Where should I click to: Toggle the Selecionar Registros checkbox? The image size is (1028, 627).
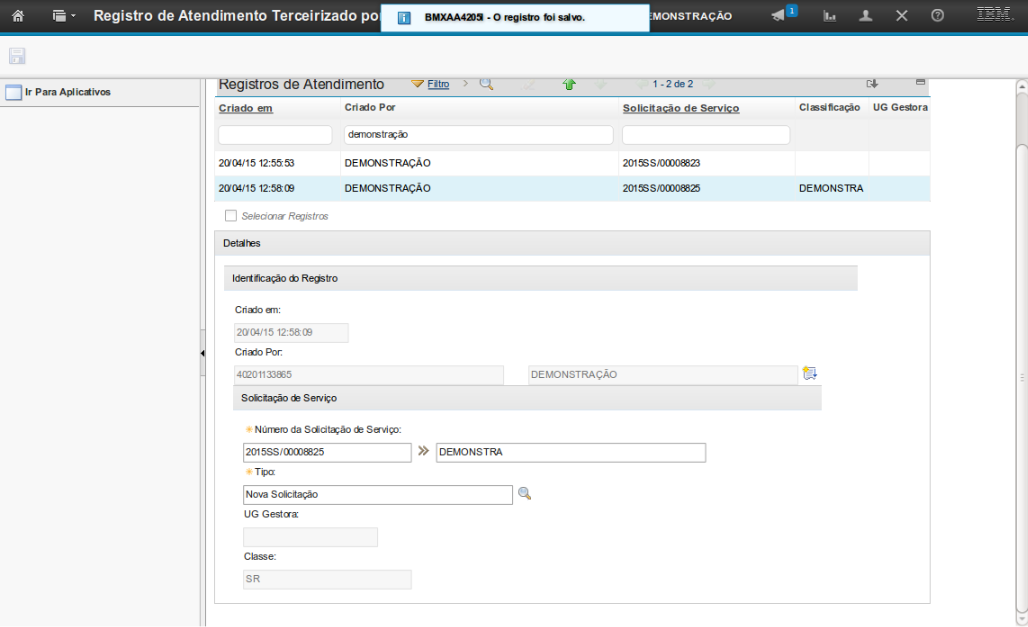tap(231, 216)
